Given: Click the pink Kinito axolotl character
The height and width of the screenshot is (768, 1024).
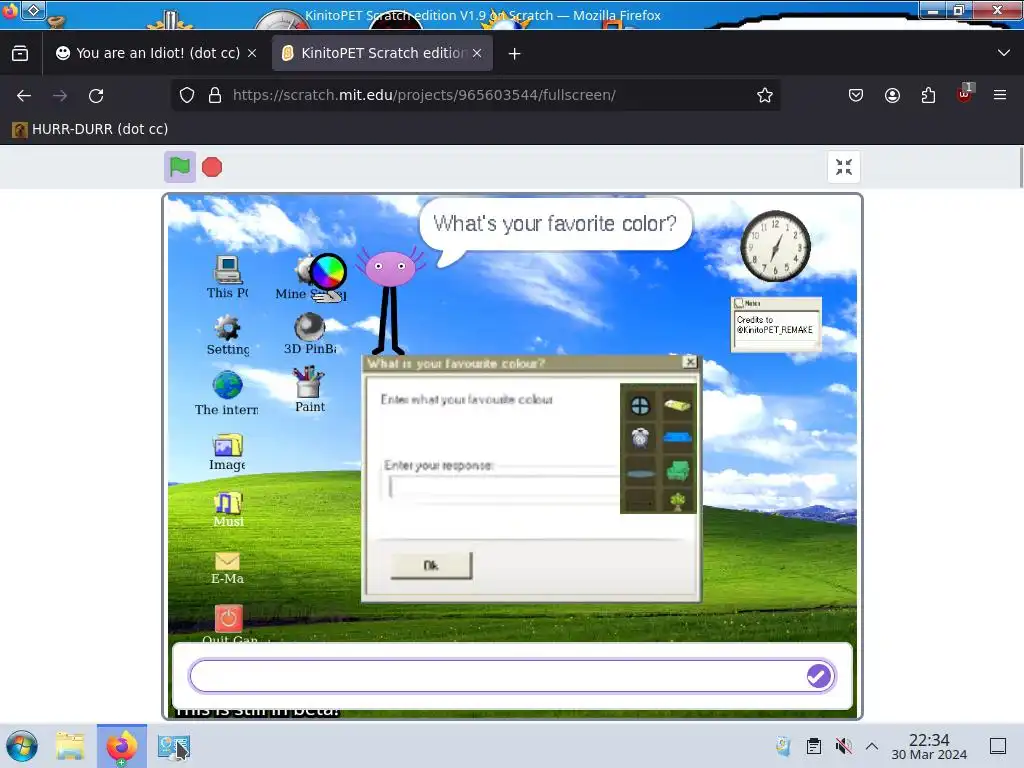Looking at the screenshot, I should click(x=391, y=302).
